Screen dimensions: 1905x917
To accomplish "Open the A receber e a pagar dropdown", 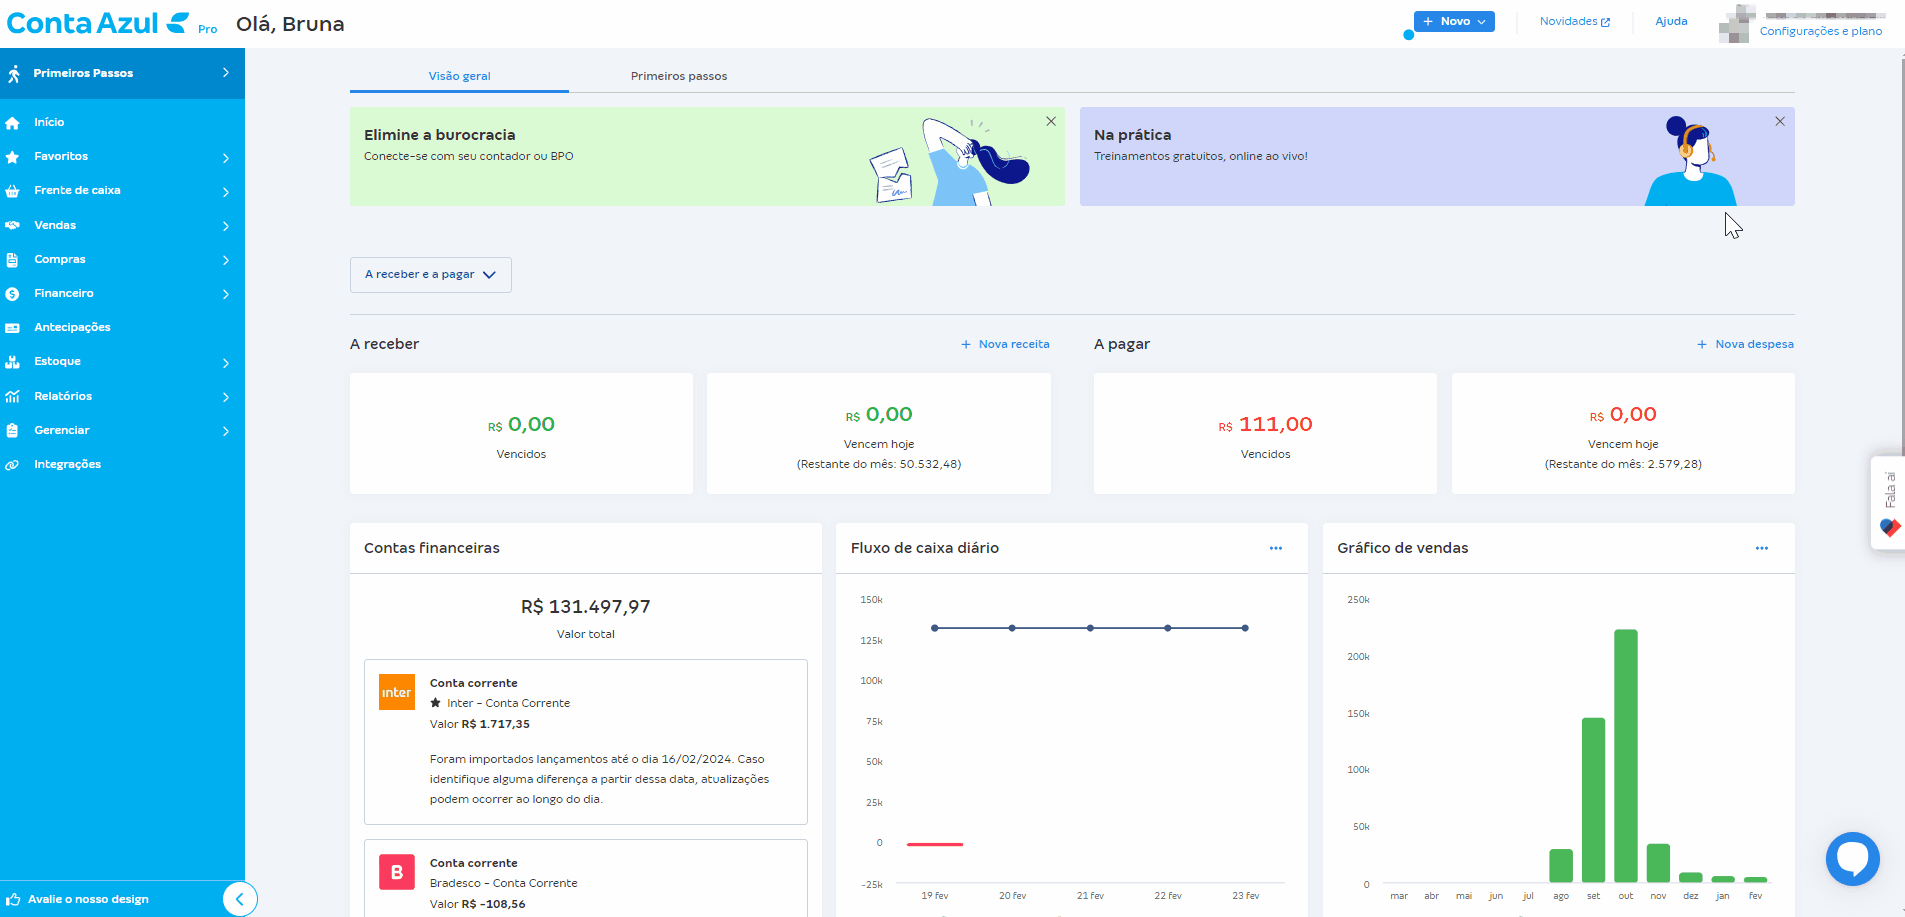I will (x=430, y=275).
